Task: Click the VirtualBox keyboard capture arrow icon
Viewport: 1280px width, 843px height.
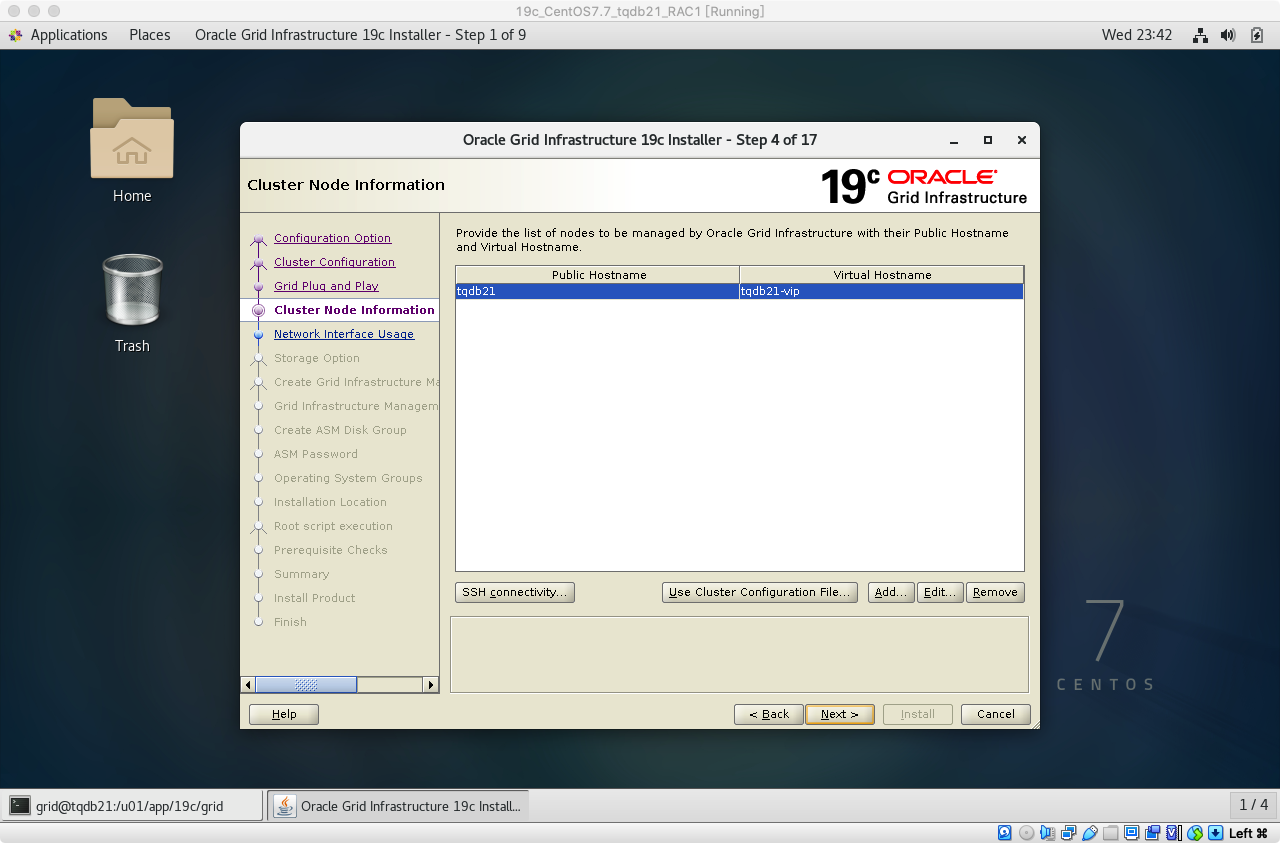Action: coord(1215,833)
